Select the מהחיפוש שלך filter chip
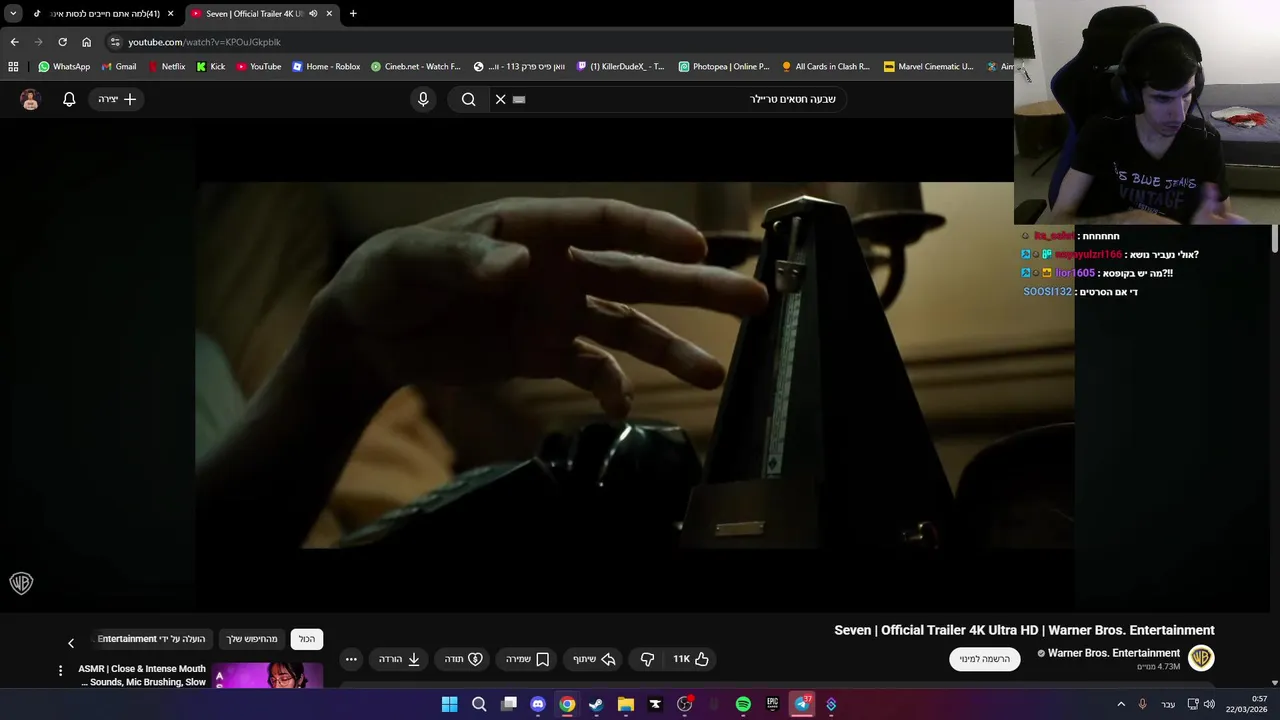Viewport: 1280px width, 720px height. click(252, 639)
